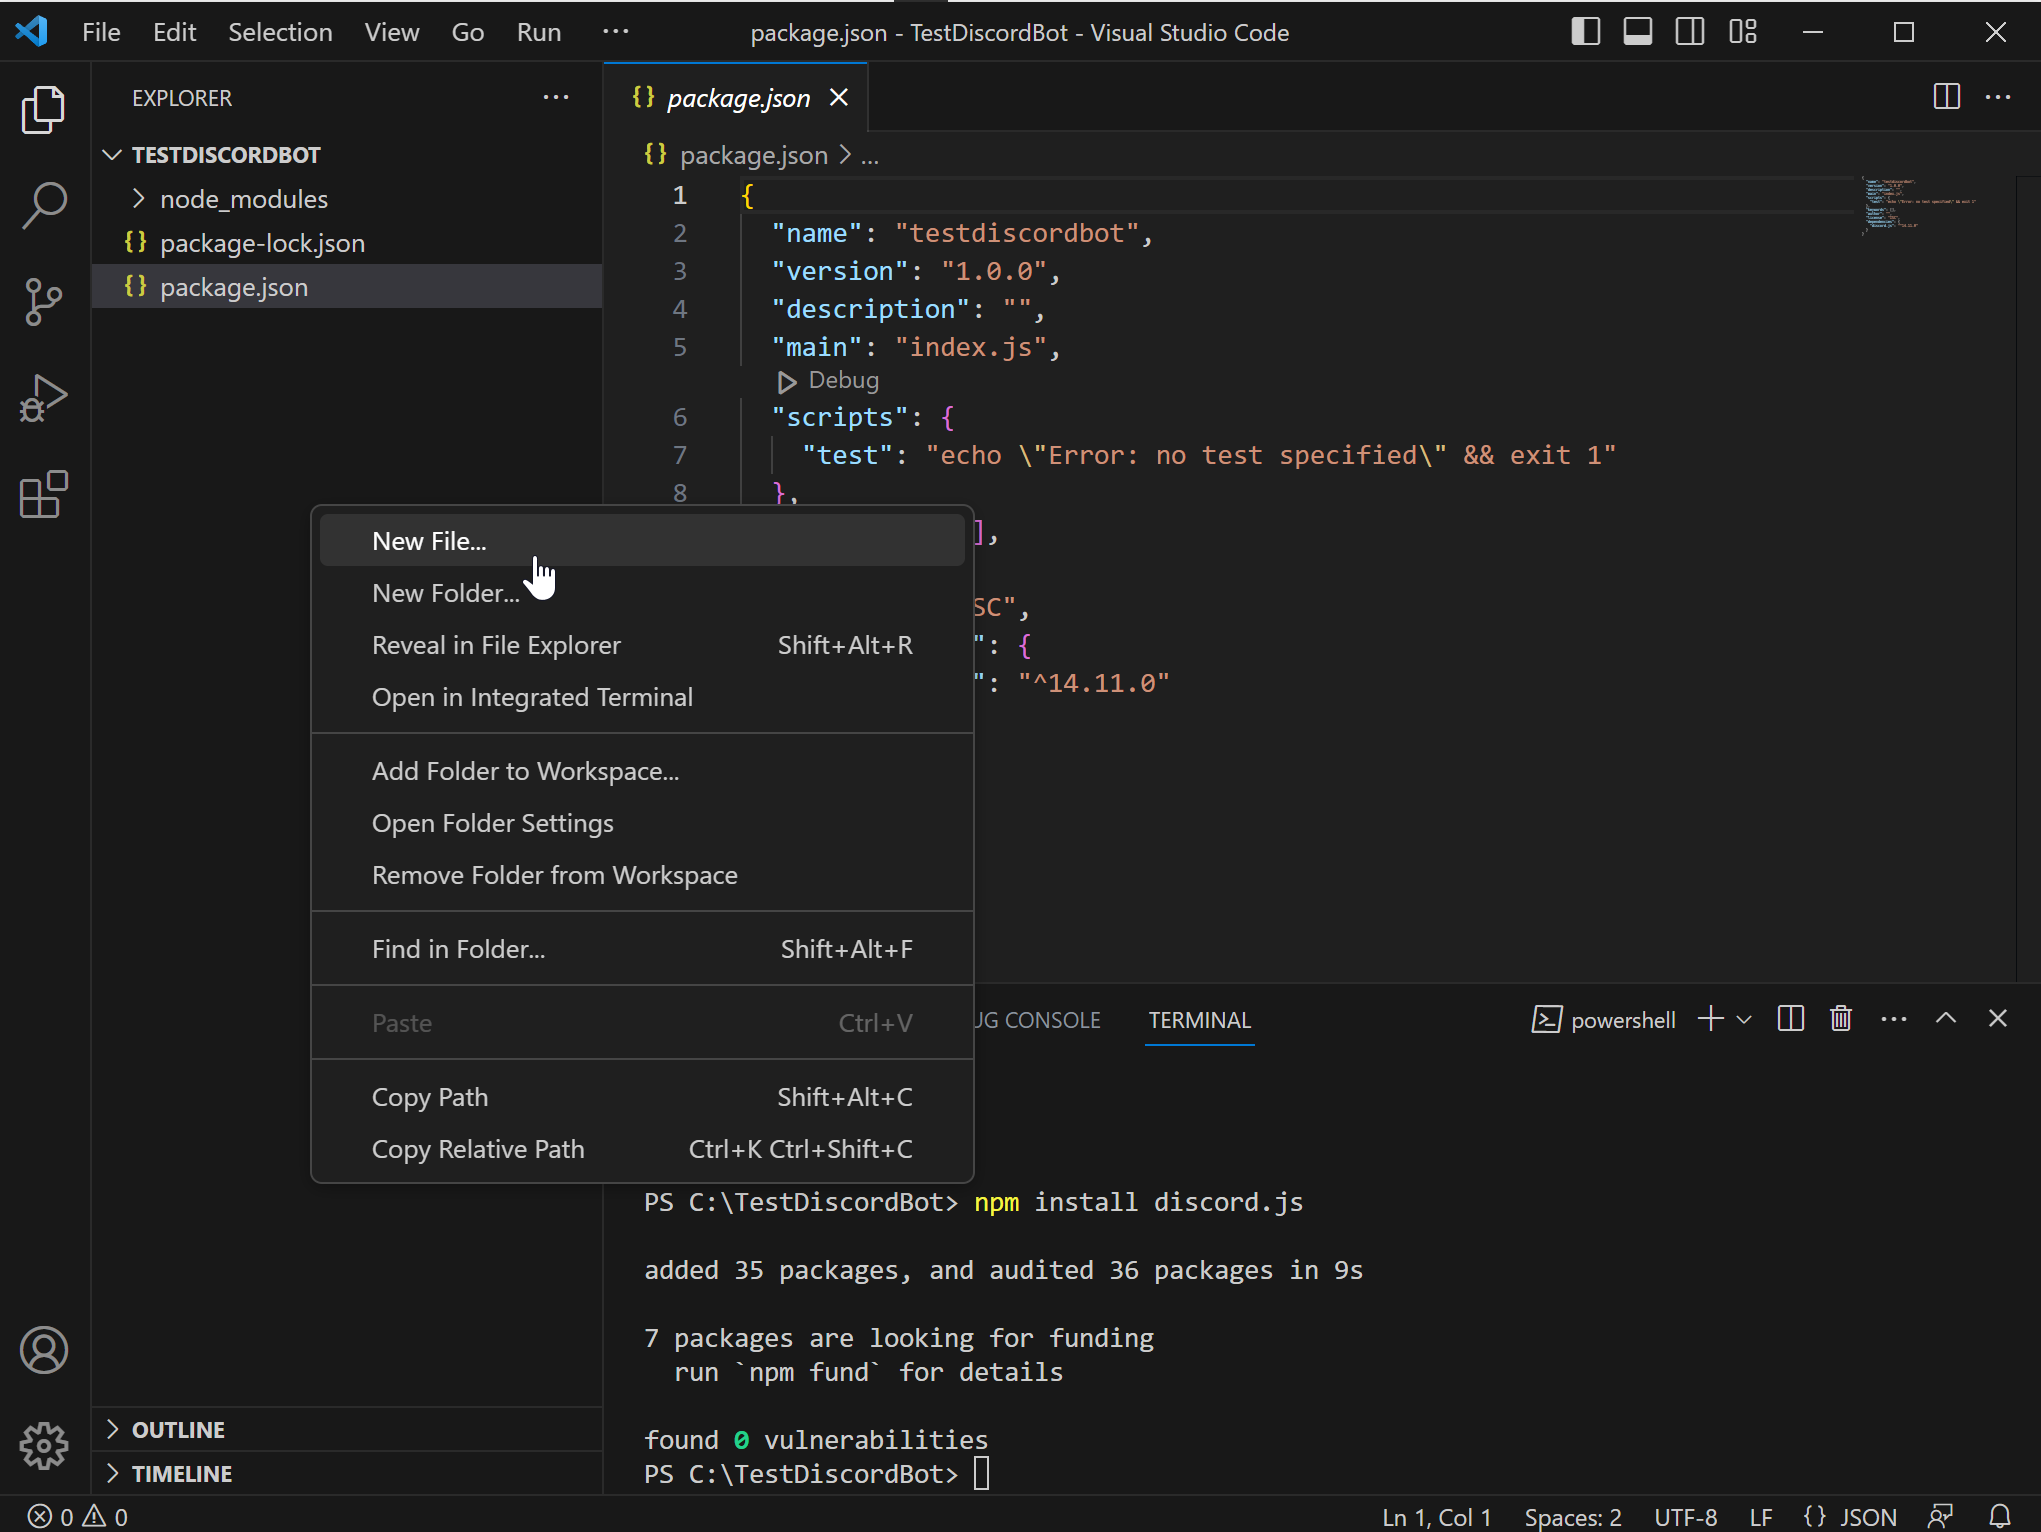Toggle the bottom panel visibility
This screenshot has width=2041, height=1532.
(x=1638, y=32)
